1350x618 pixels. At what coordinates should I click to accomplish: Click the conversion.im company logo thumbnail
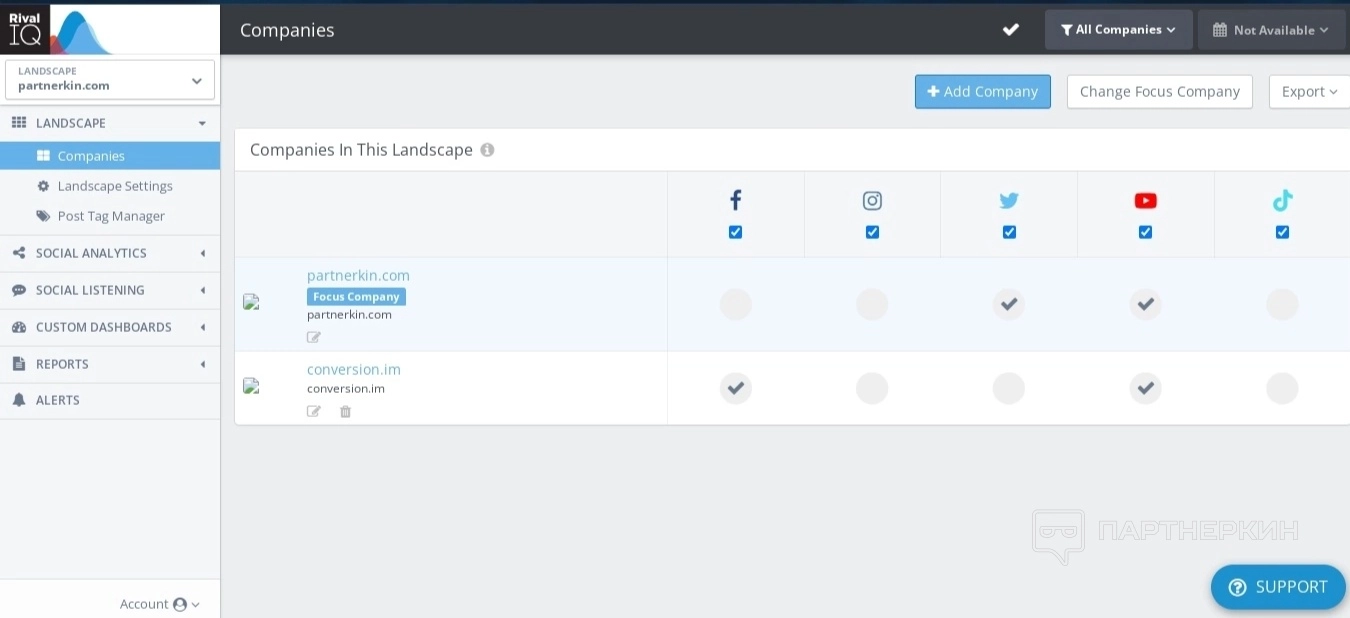click(x=251, y=385)
